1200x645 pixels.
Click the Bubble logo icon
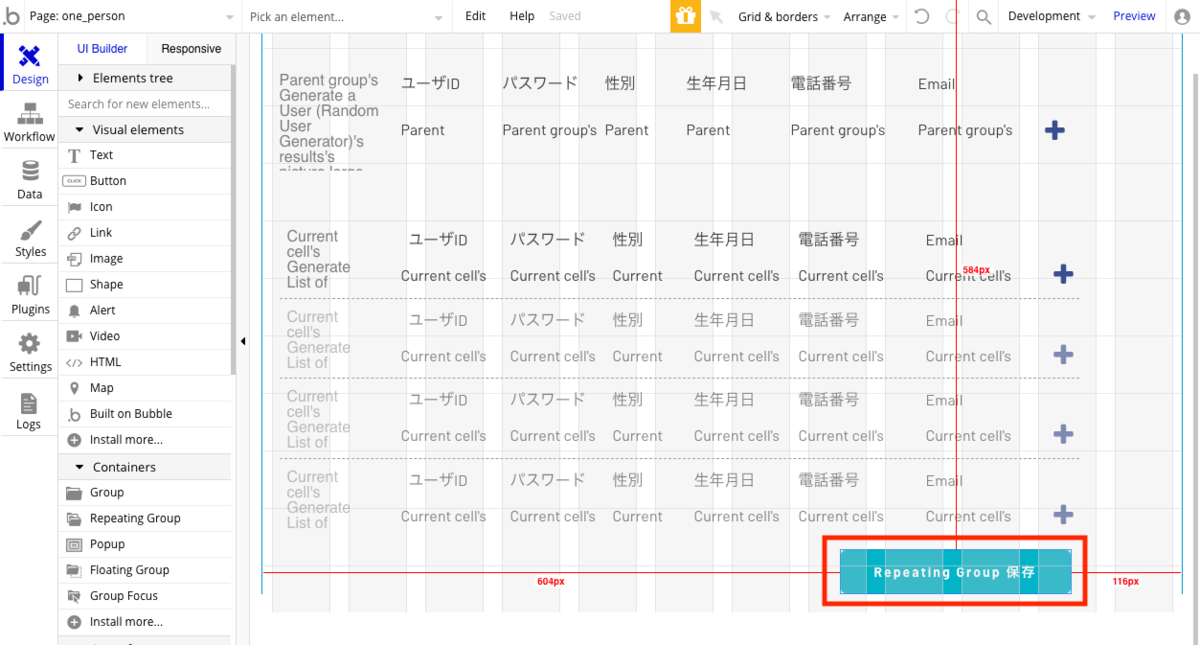(x=12, y=16)
